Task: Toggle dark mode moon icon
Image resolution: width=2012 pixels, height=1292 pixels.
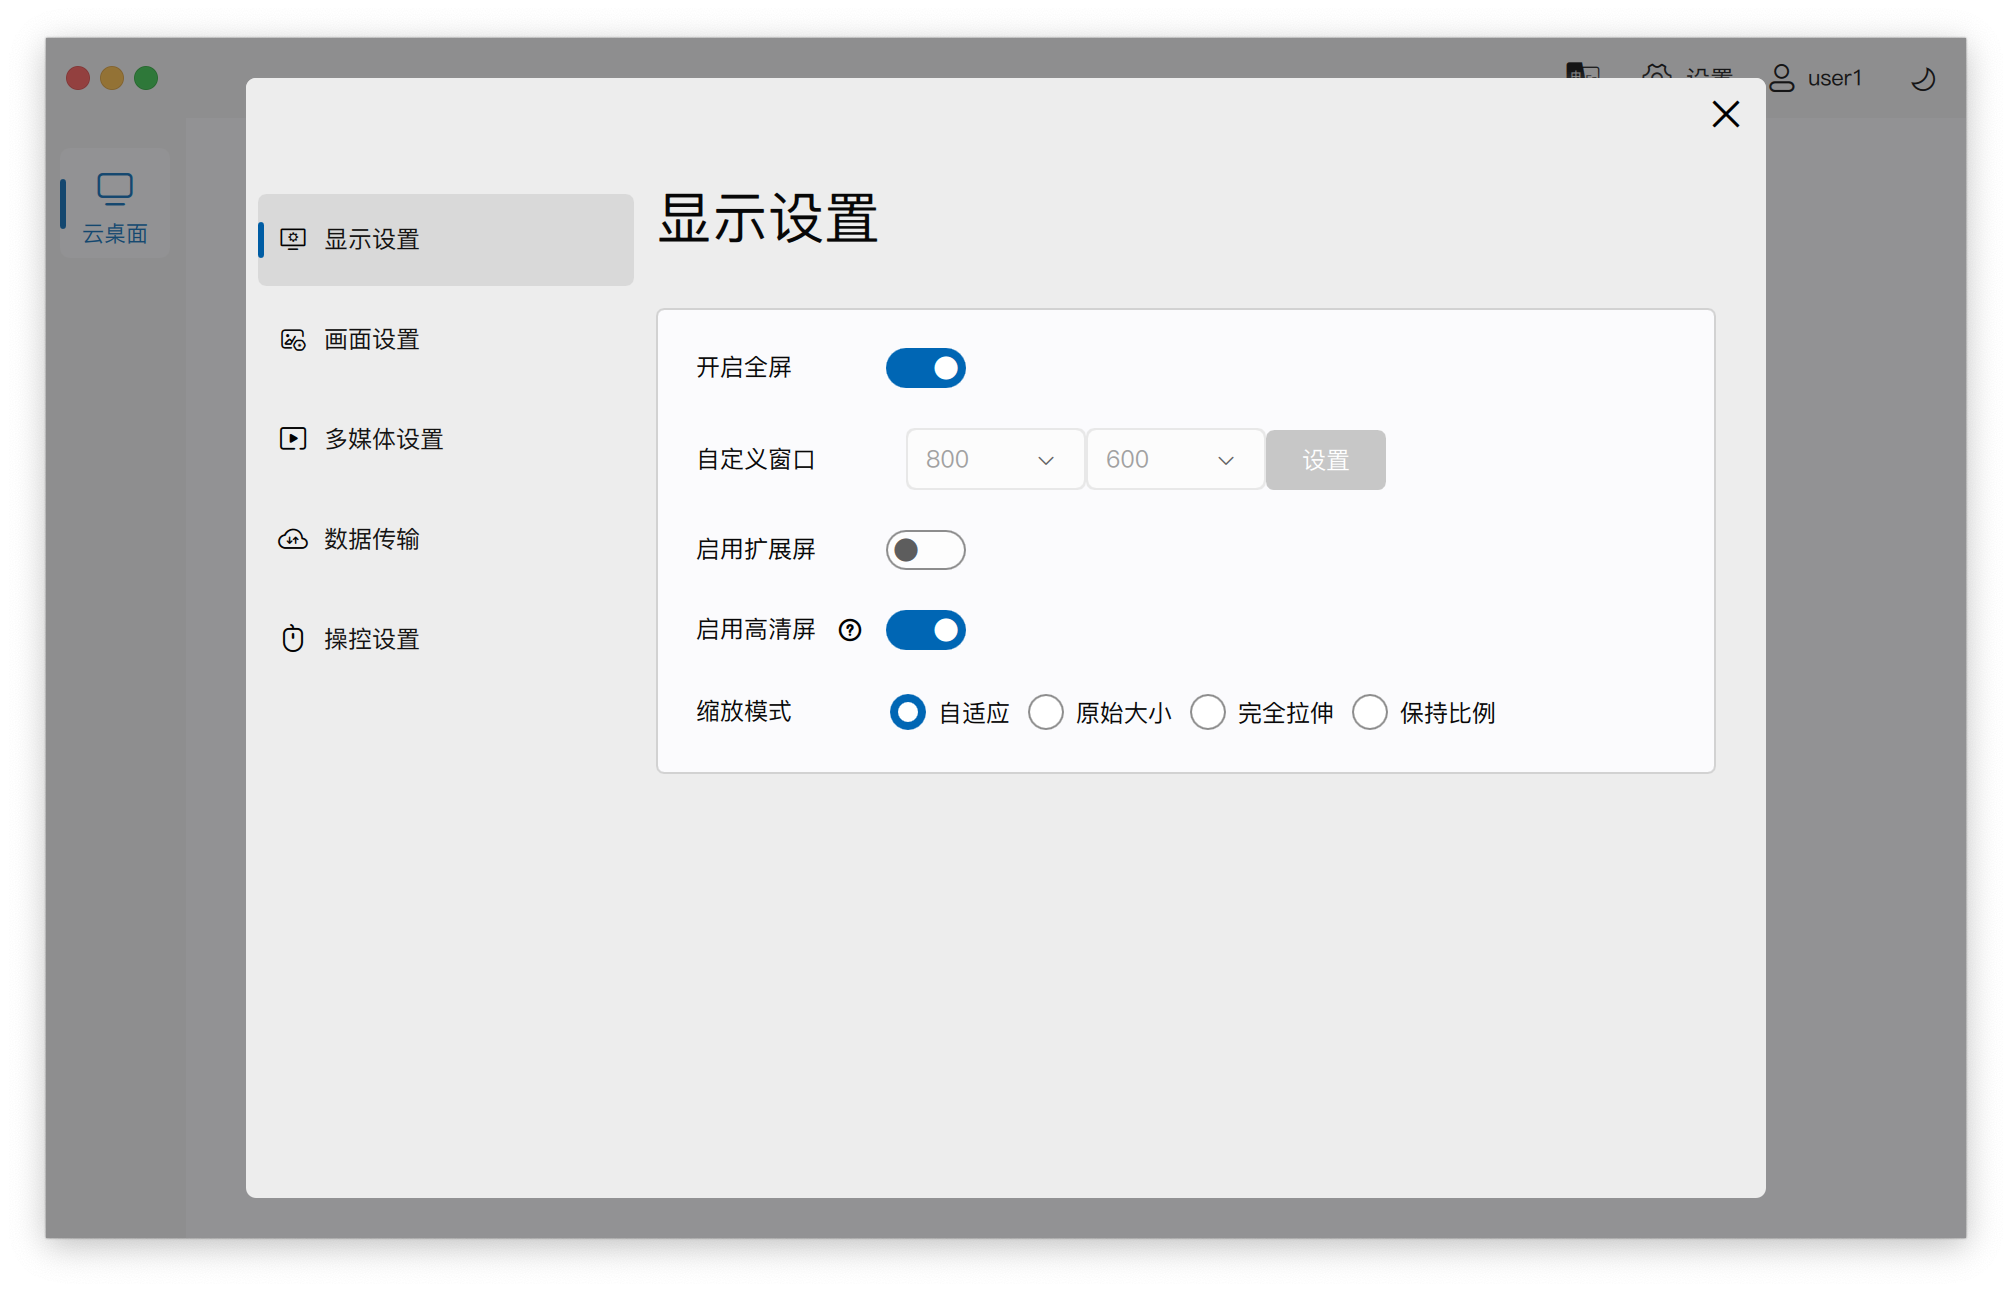Action: tap(1922, 79)
